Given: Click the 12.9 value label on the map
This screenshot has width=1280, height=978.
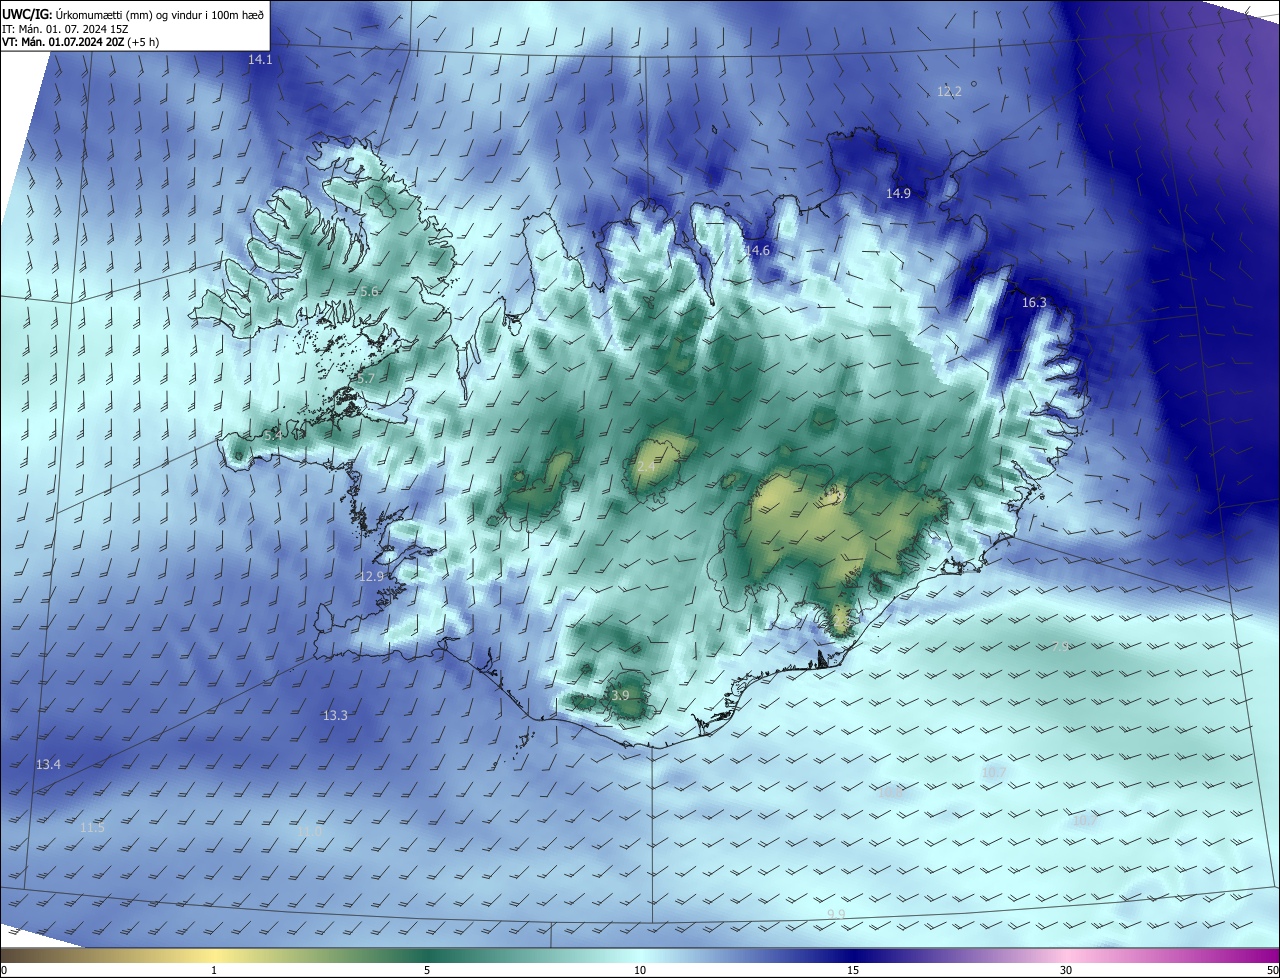Looking at the screenshot, I should [371, 576].
